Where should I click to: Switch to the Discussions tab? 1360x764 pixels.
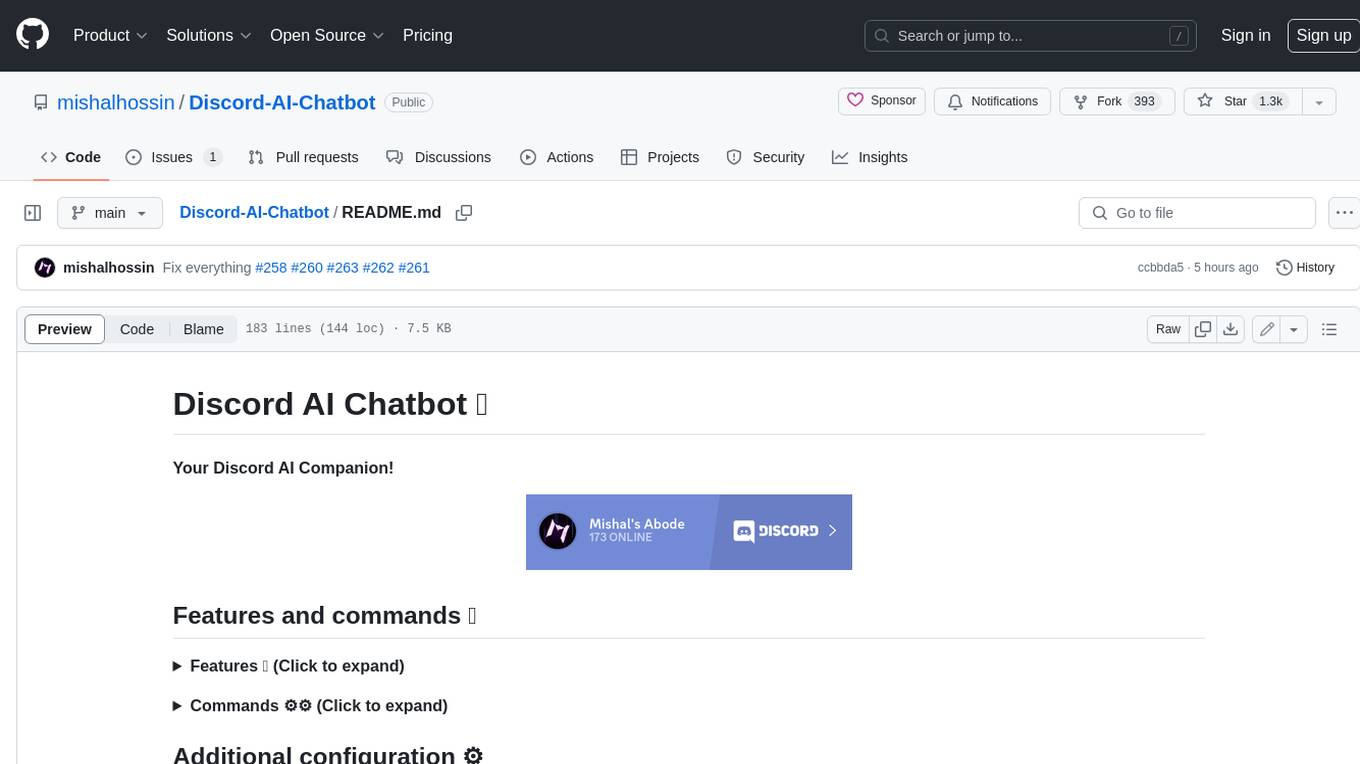click(438, 157)
